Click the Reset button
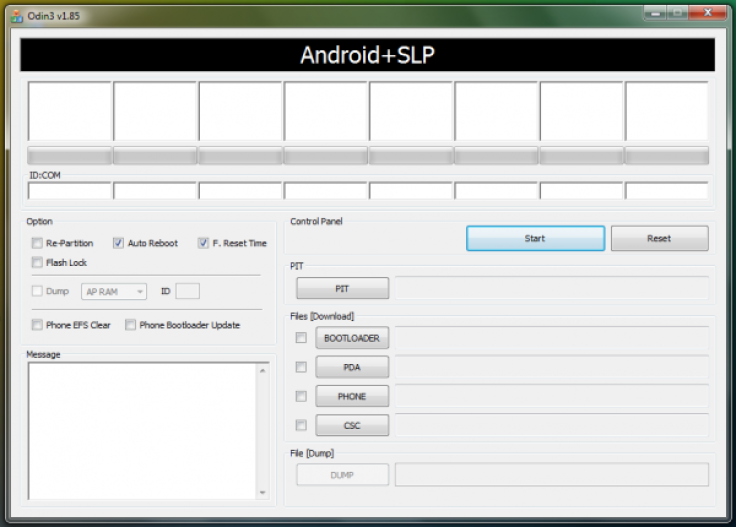The image size is (736, 527). [659, 238]
